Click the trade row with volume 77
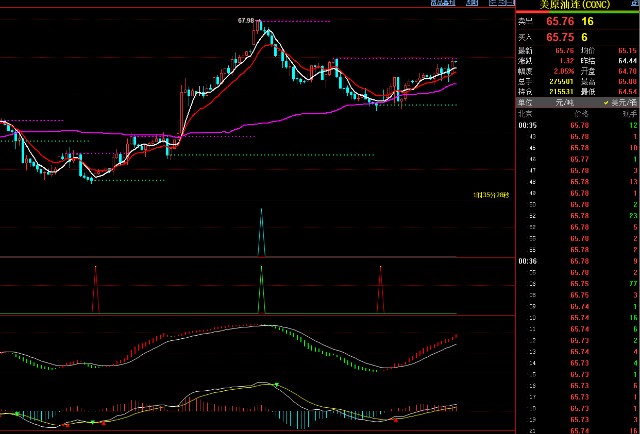Screen dimensions: 640x434 pos(577,285)
